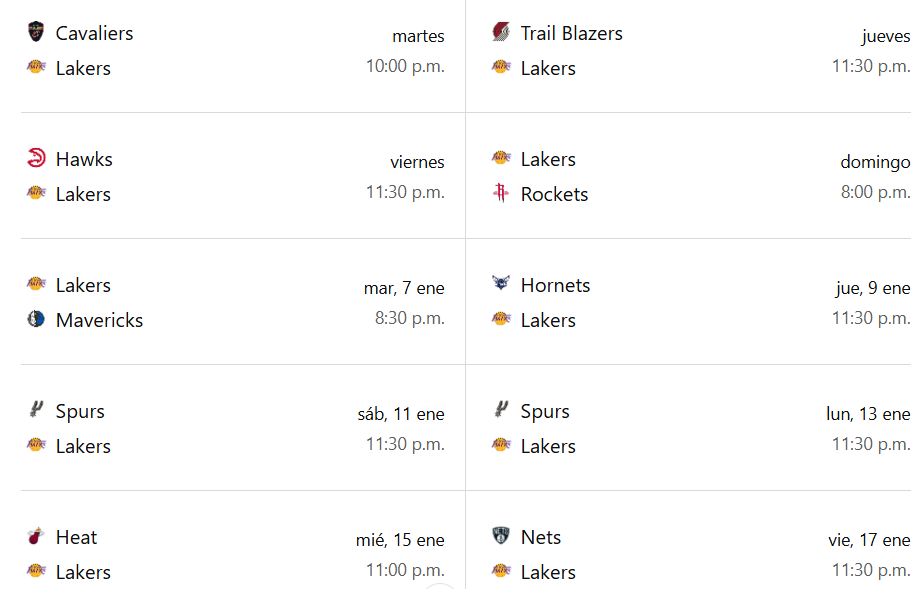This screenshot has height=589, width=924.
Task: Select the vie, 17 ene Nets game date
Action: click(869, 540)
